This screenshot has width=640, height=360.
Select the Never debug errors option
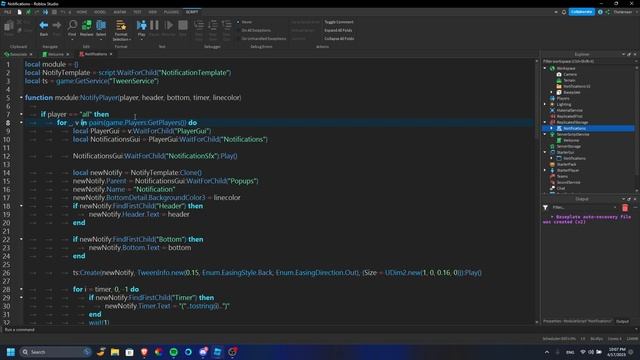pos(244,22)
